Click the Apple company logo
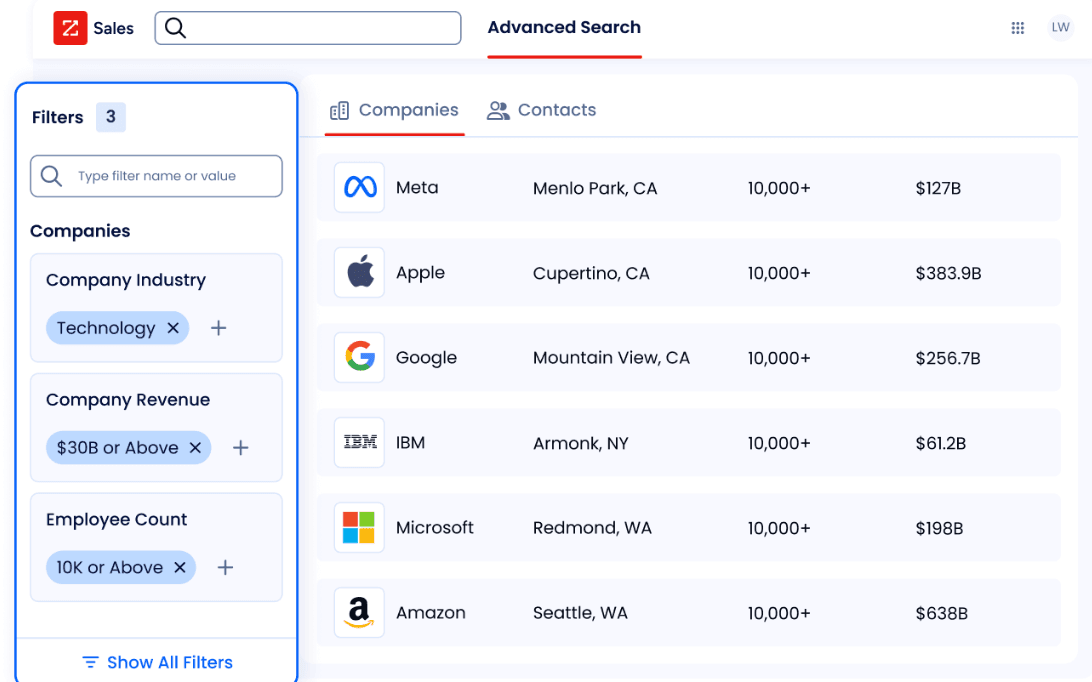1092x682 pixels. tap(359, 272)
